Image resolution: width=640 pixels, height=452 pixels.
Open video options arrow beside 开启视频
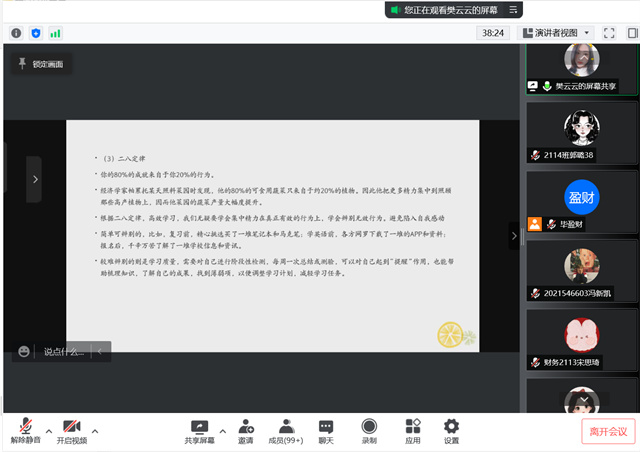click(x=95, y=431)
